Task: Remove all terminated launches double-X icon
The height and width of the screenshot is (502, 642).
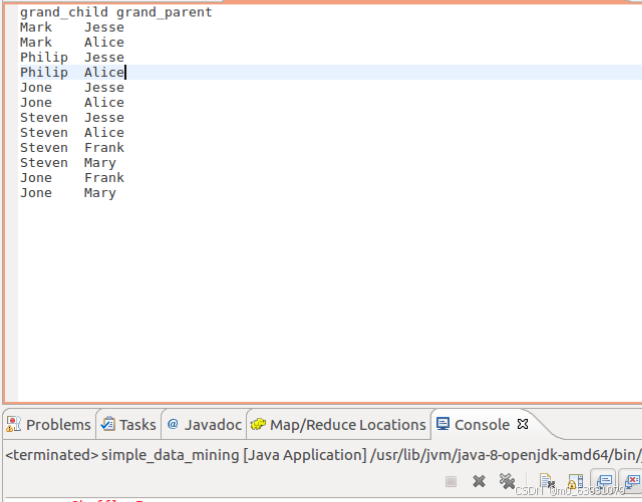Action: (507, 481)
